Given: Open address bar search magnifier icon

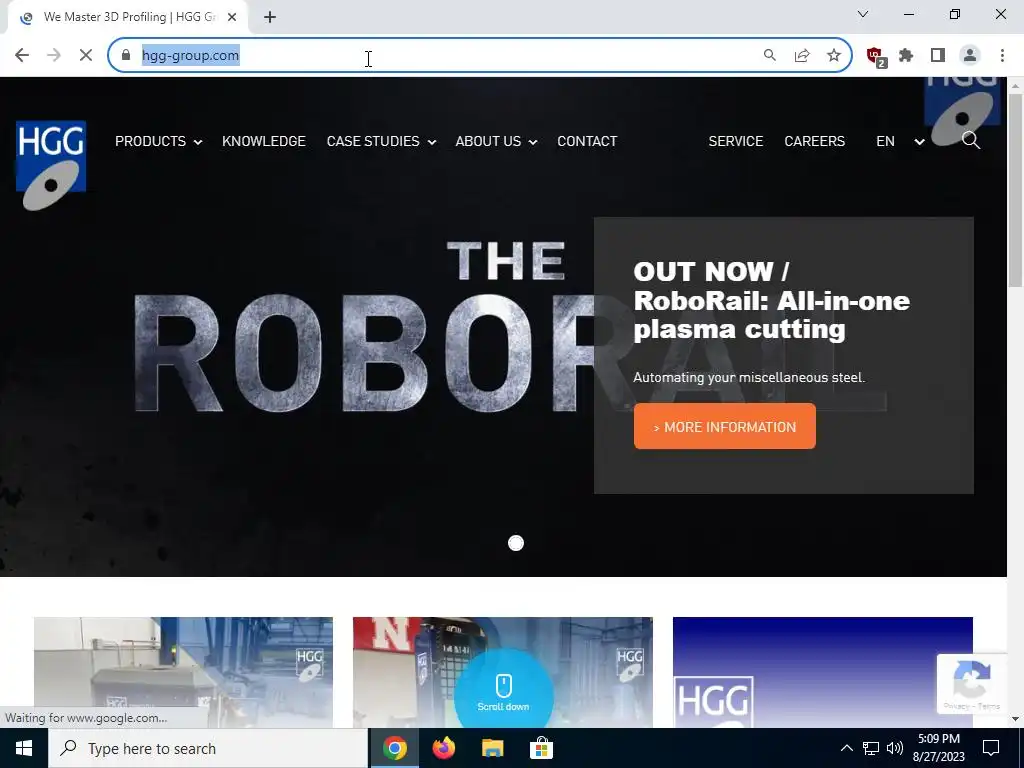Looking at the screenshot, I should coord(770,56).
